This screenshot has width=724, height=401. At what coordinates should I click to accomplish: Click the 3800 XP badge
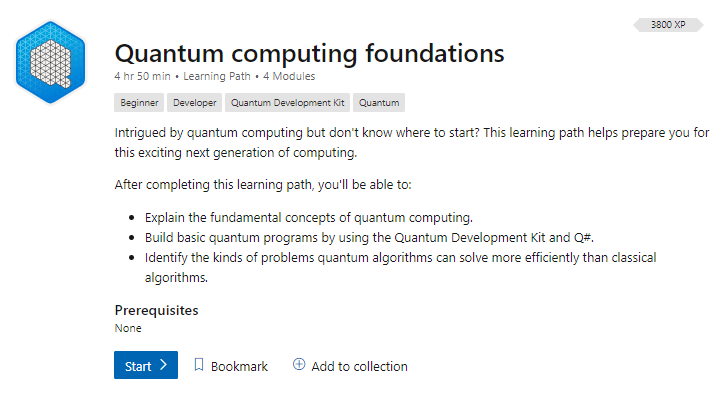(x=668, y=25)
